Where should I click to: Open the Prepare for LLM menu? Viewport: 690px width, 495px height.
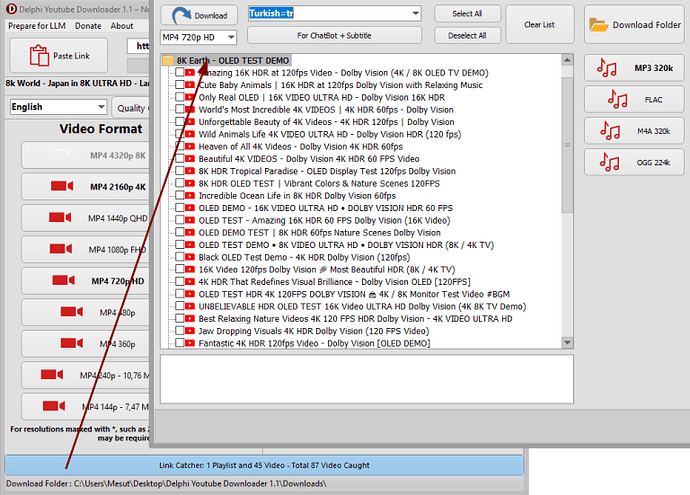[x=37, y=26]
